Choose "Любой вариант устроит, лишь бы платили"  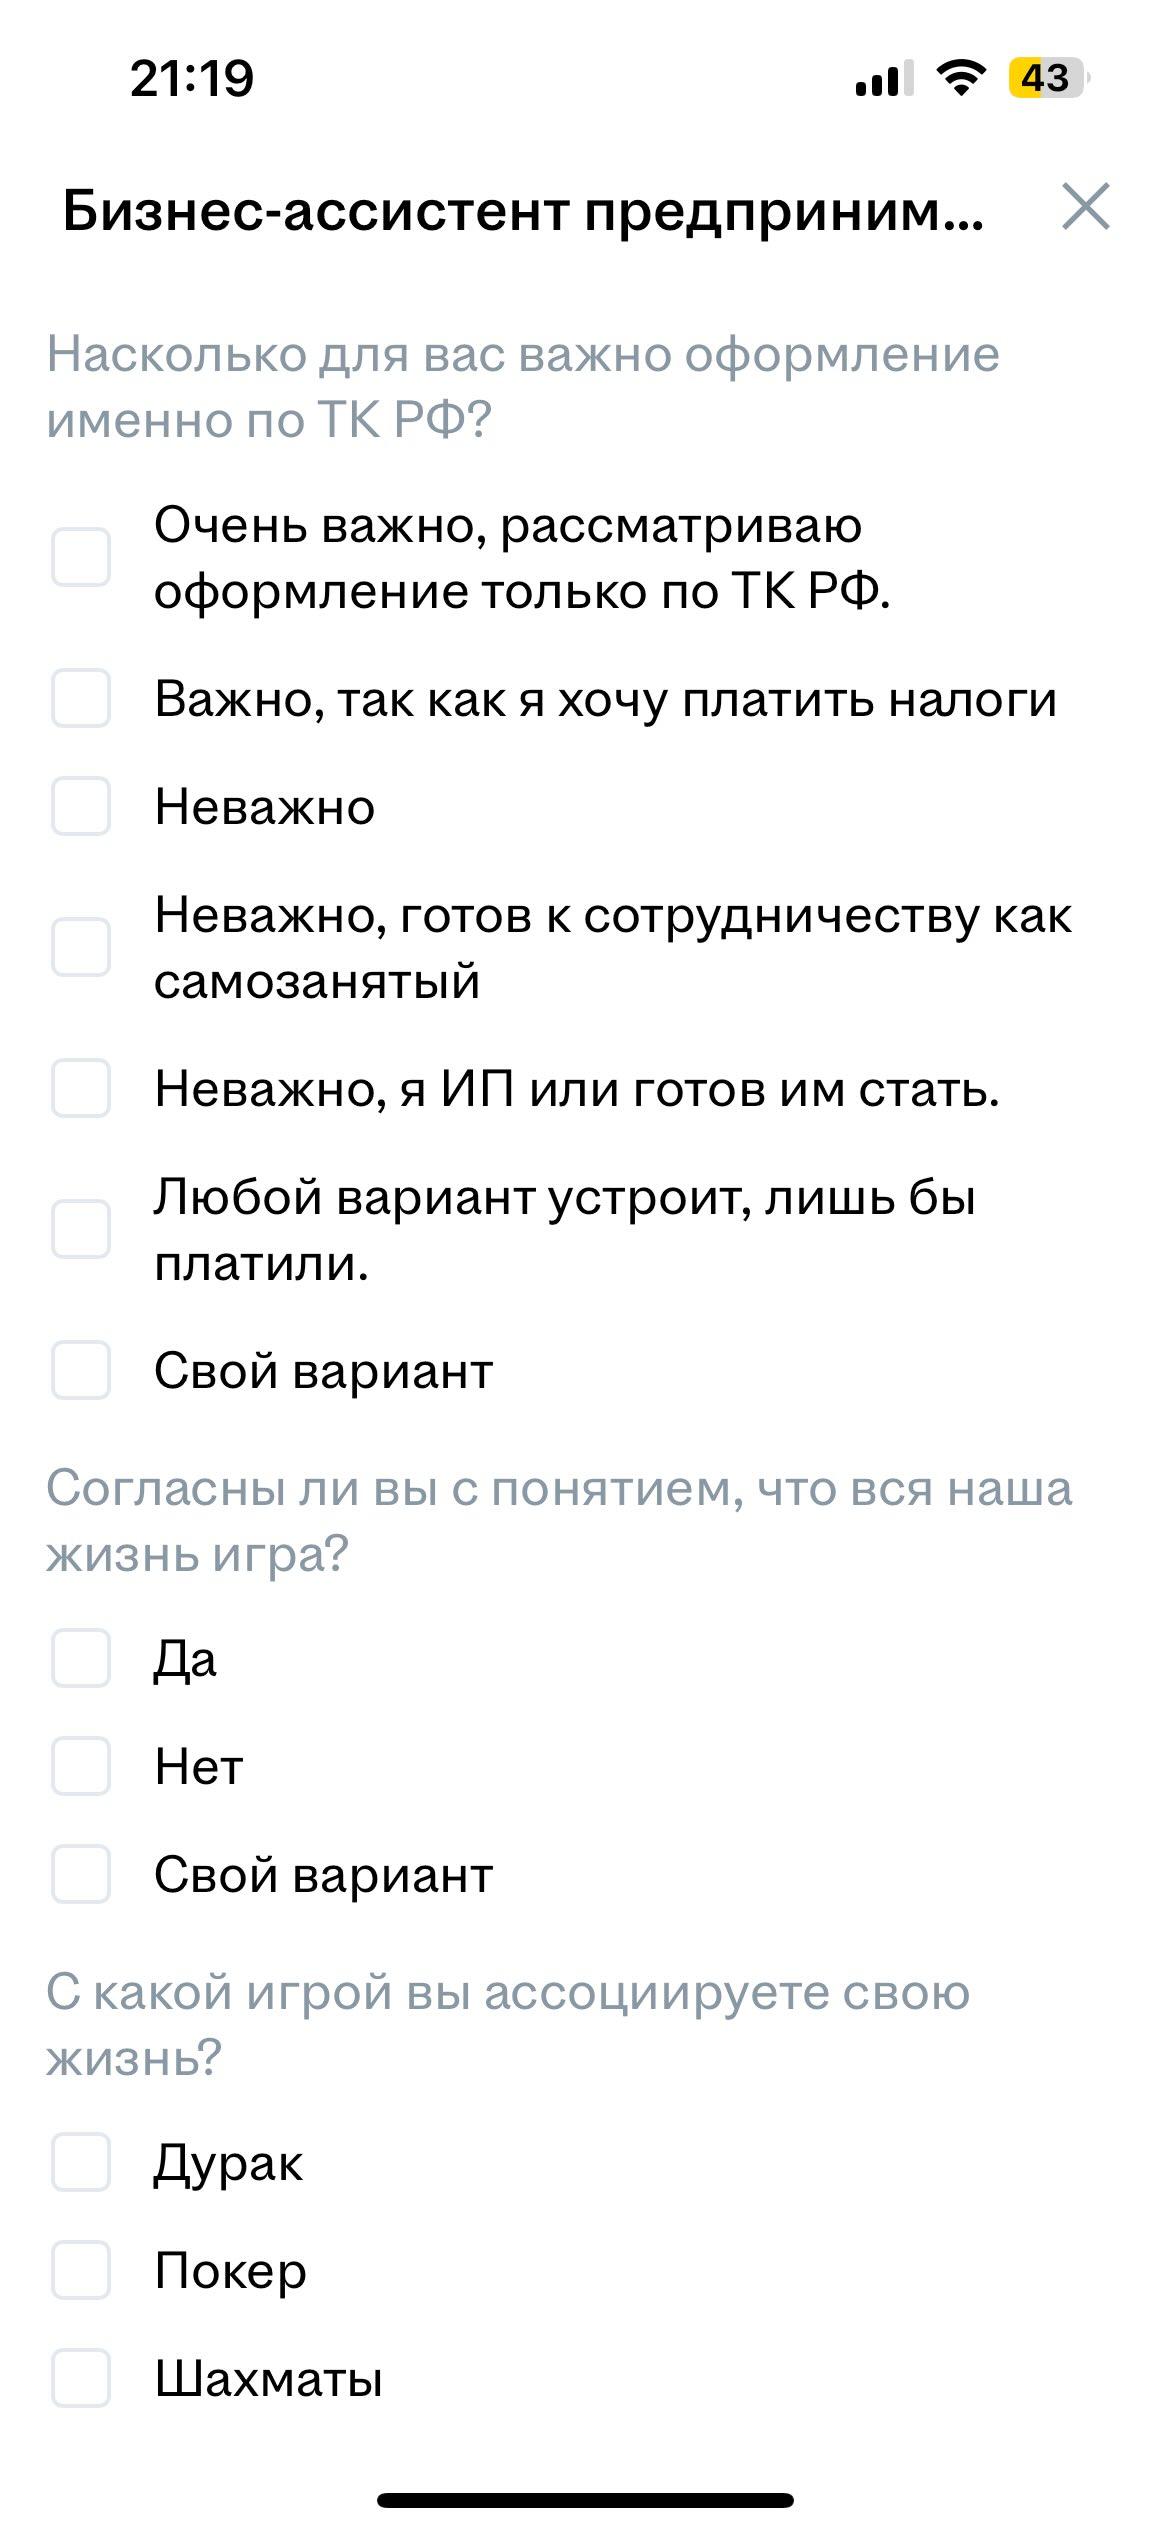tap(81, 1229)
